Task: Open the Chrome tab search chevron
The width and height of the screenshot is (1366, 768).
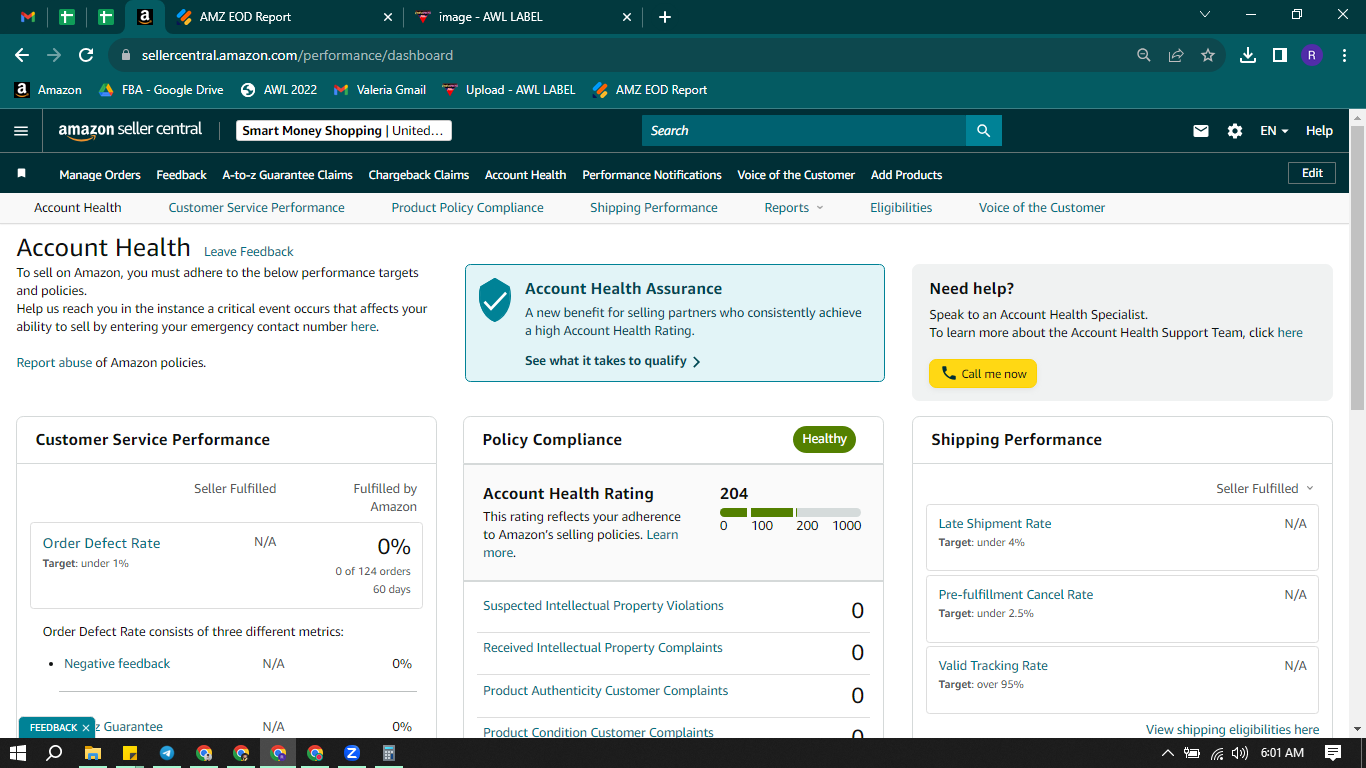Action: click(1205, 15)
